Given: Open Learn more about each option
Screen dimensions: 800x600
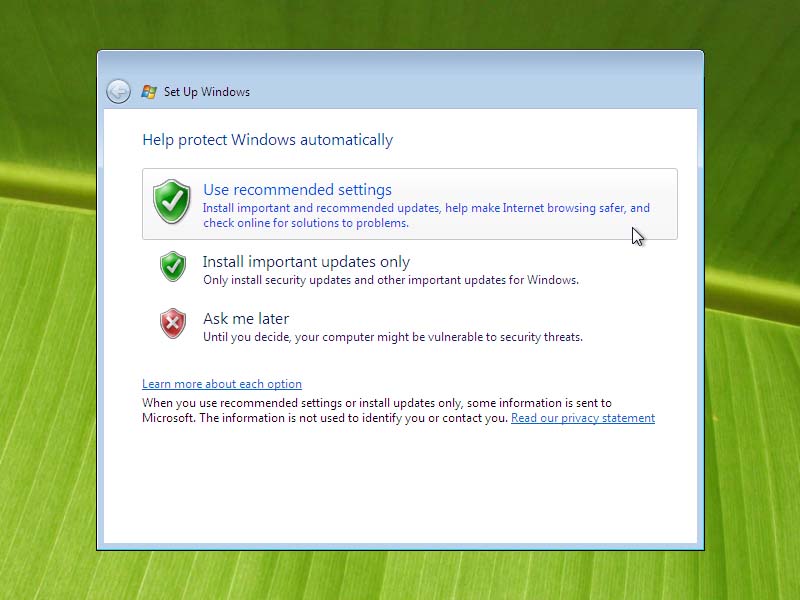Looking at the screenshot, I should [222, 384].
